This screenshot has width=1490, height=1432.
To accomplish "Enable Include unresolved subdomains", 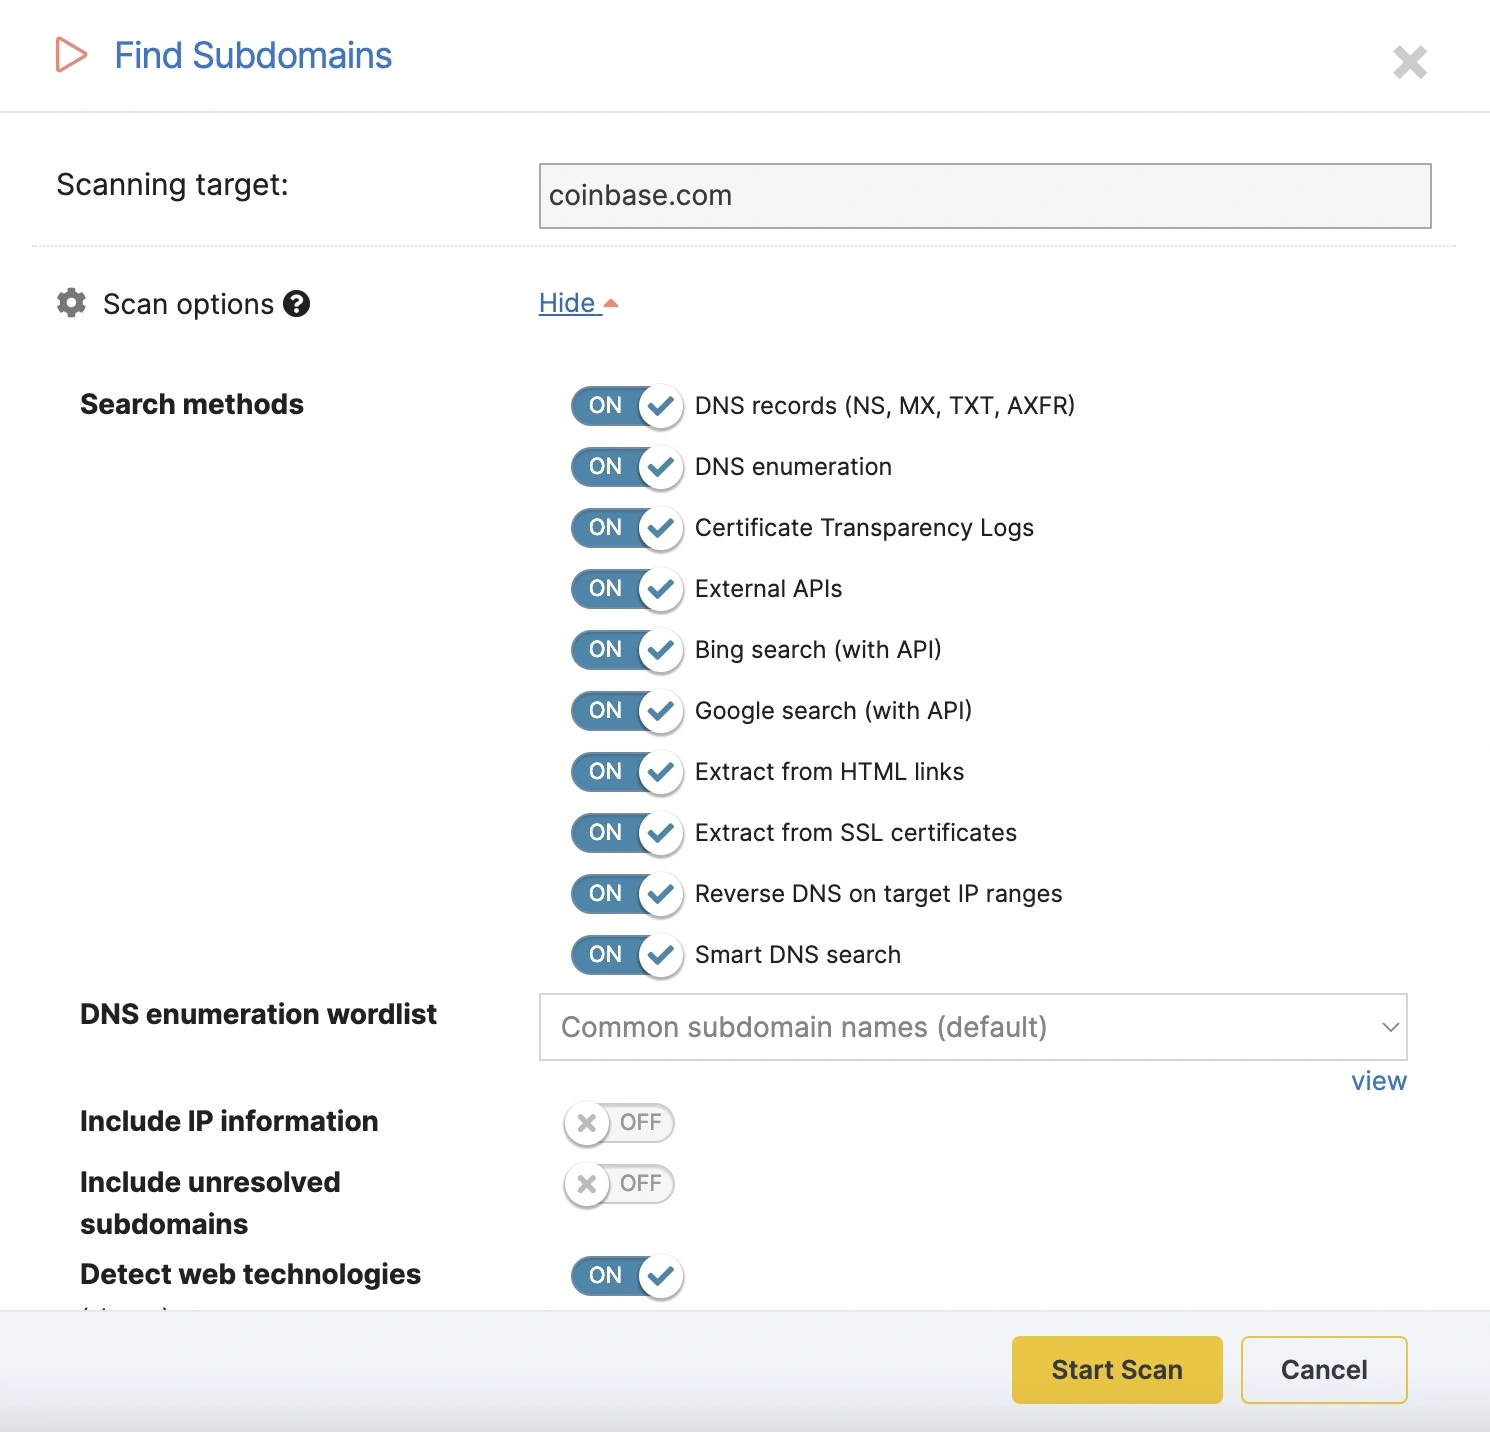I will click(619, 1184).
